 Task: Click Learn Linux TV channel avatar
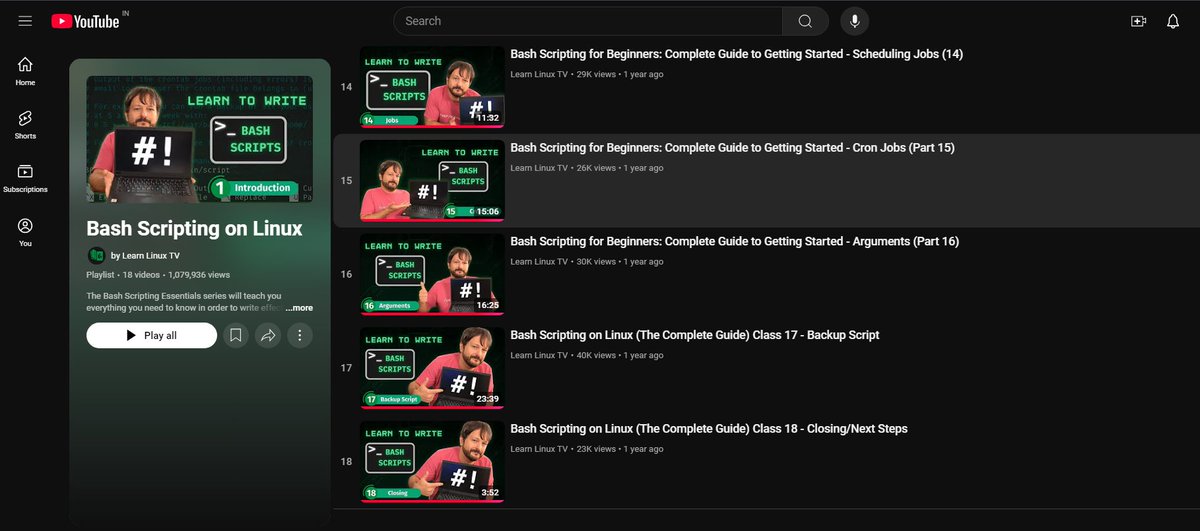coord(96,255)
